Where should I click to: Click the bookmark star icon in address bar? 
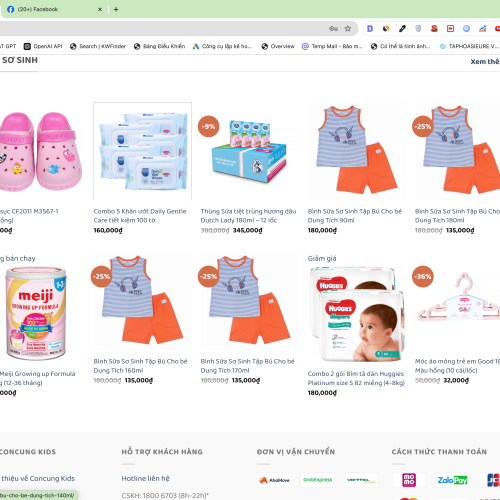(348, 29)
